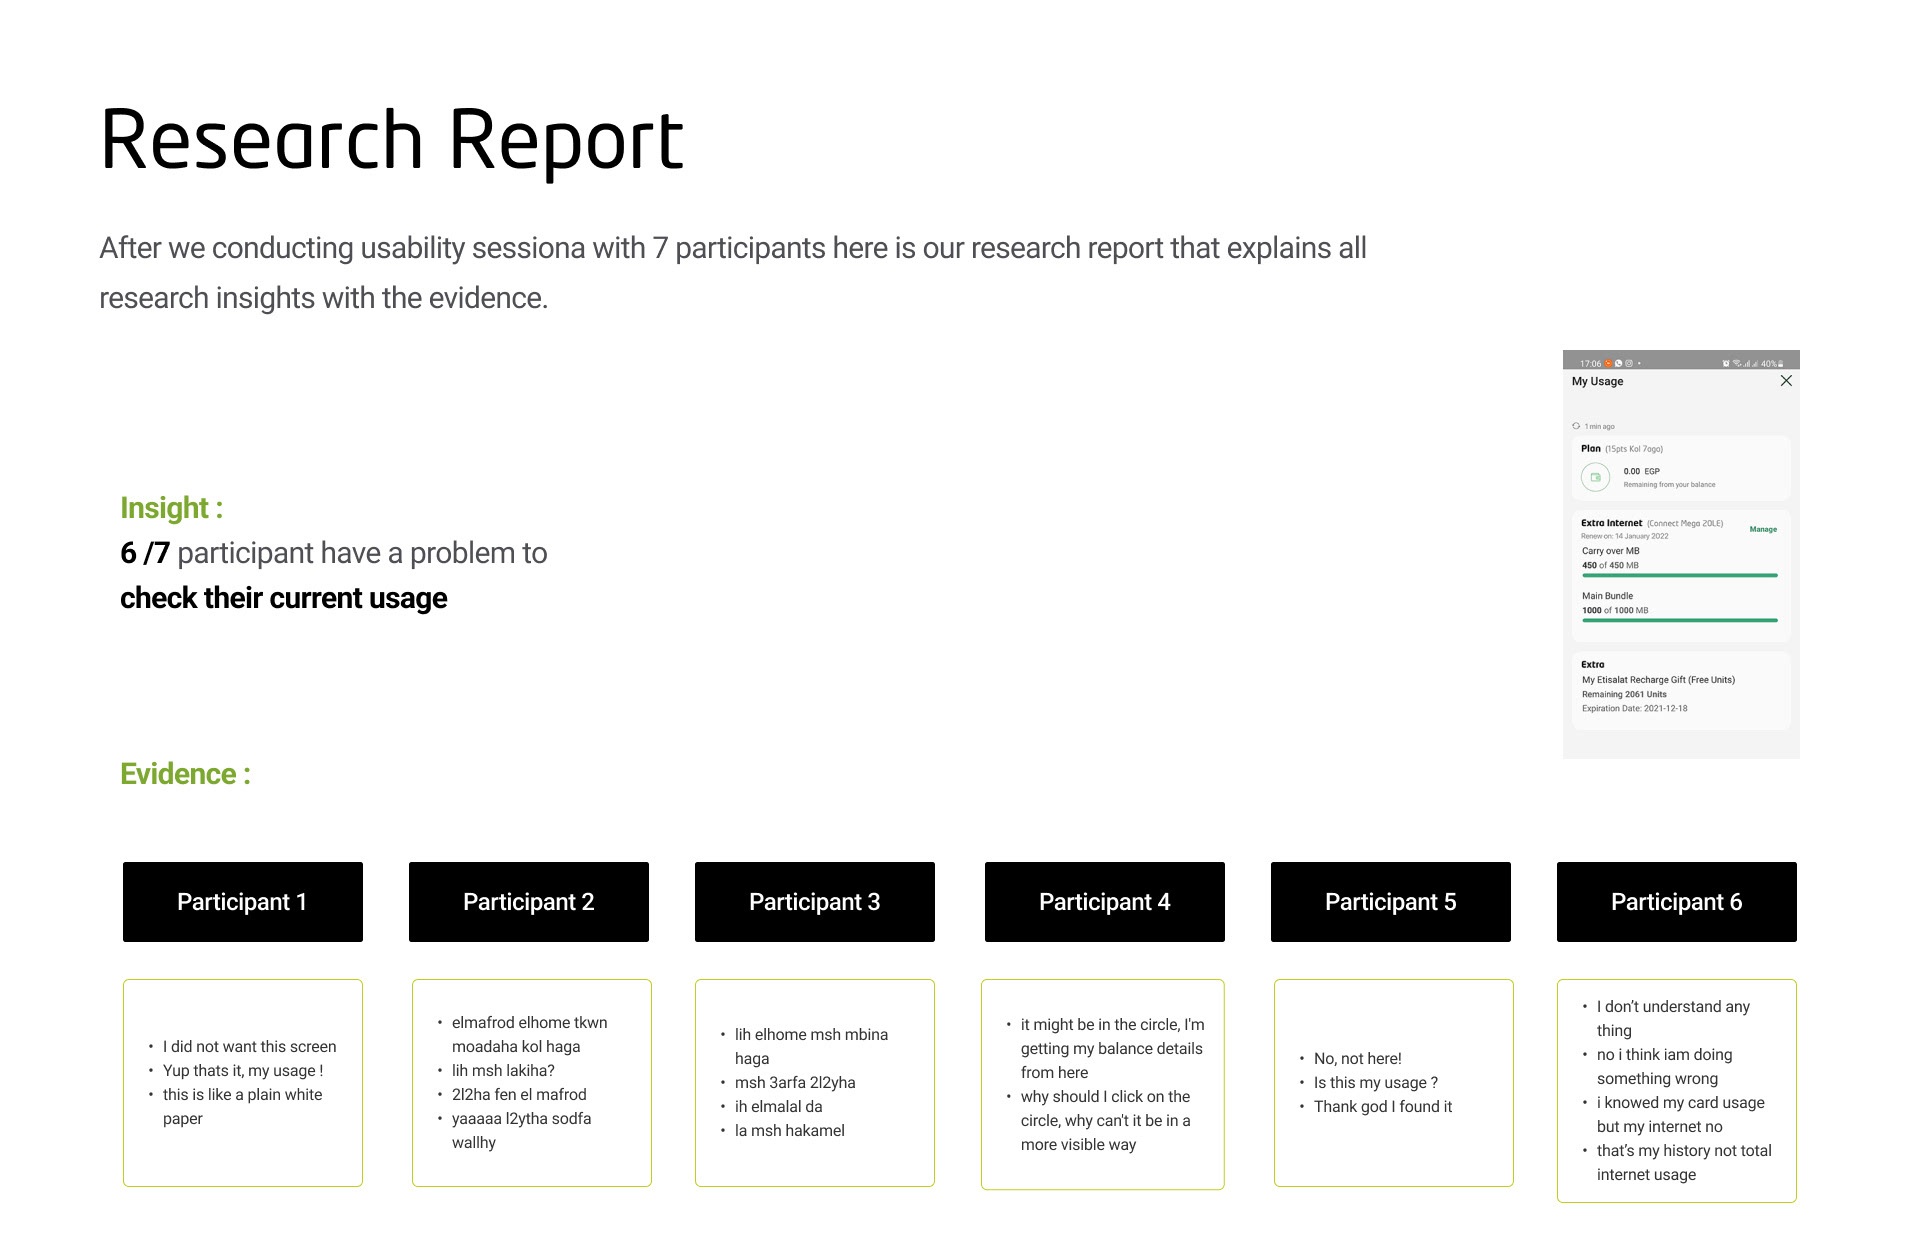Select the Participant 1 header box

(242, 901)
